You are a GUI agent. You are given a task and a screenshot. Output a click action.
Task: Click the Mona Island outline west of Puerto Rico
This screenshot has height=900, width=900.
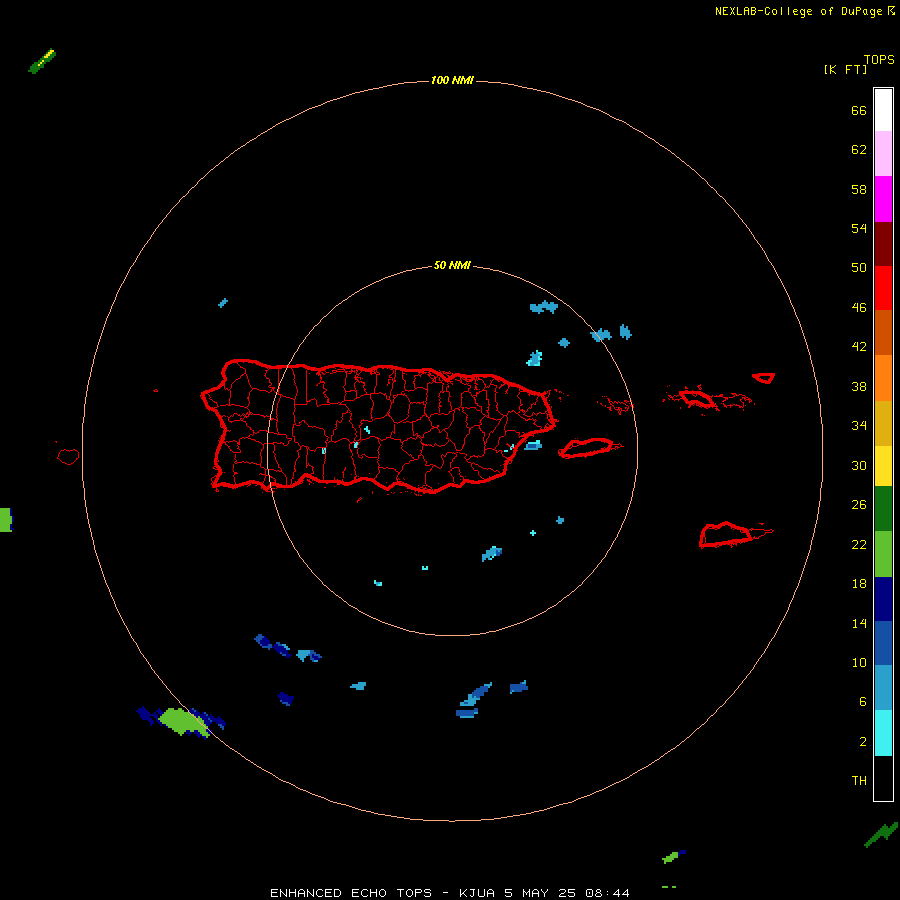coord(68,456)
